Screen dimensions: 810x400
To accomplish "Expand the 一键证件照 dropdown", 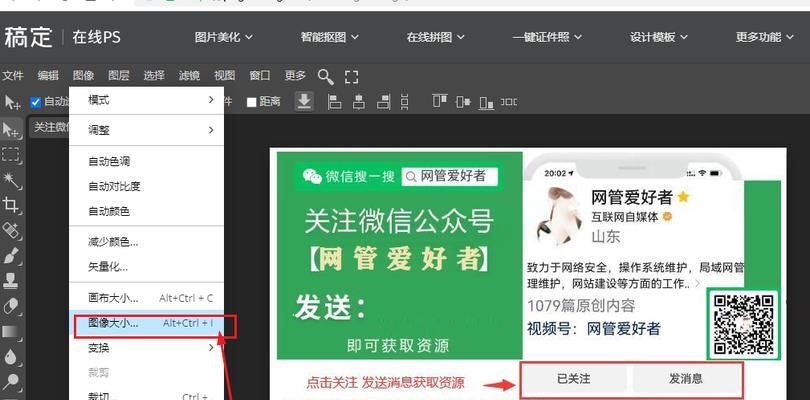I will tap(547, 37).
